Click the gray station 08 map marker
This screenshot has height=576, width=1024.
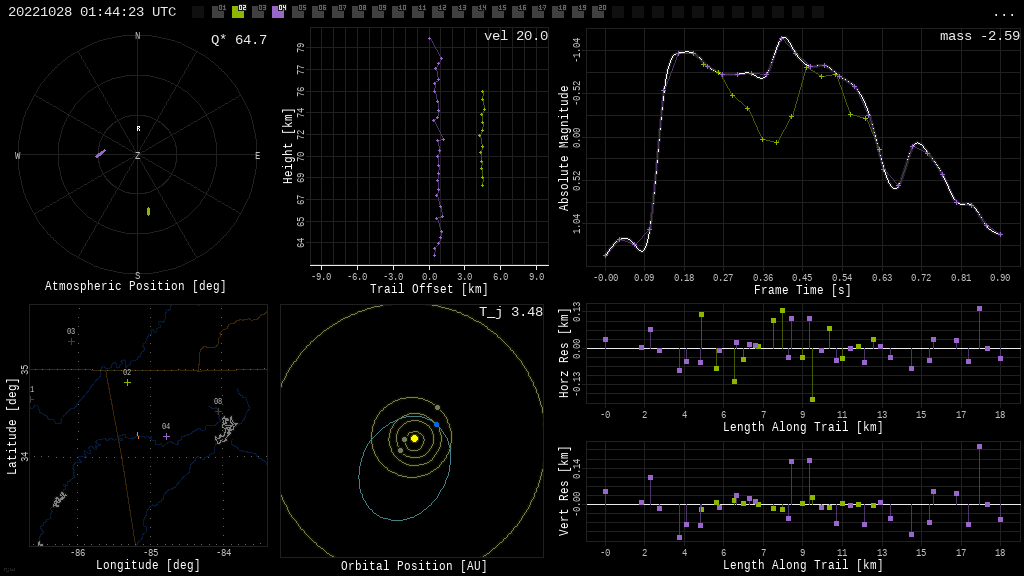[218, 411]
